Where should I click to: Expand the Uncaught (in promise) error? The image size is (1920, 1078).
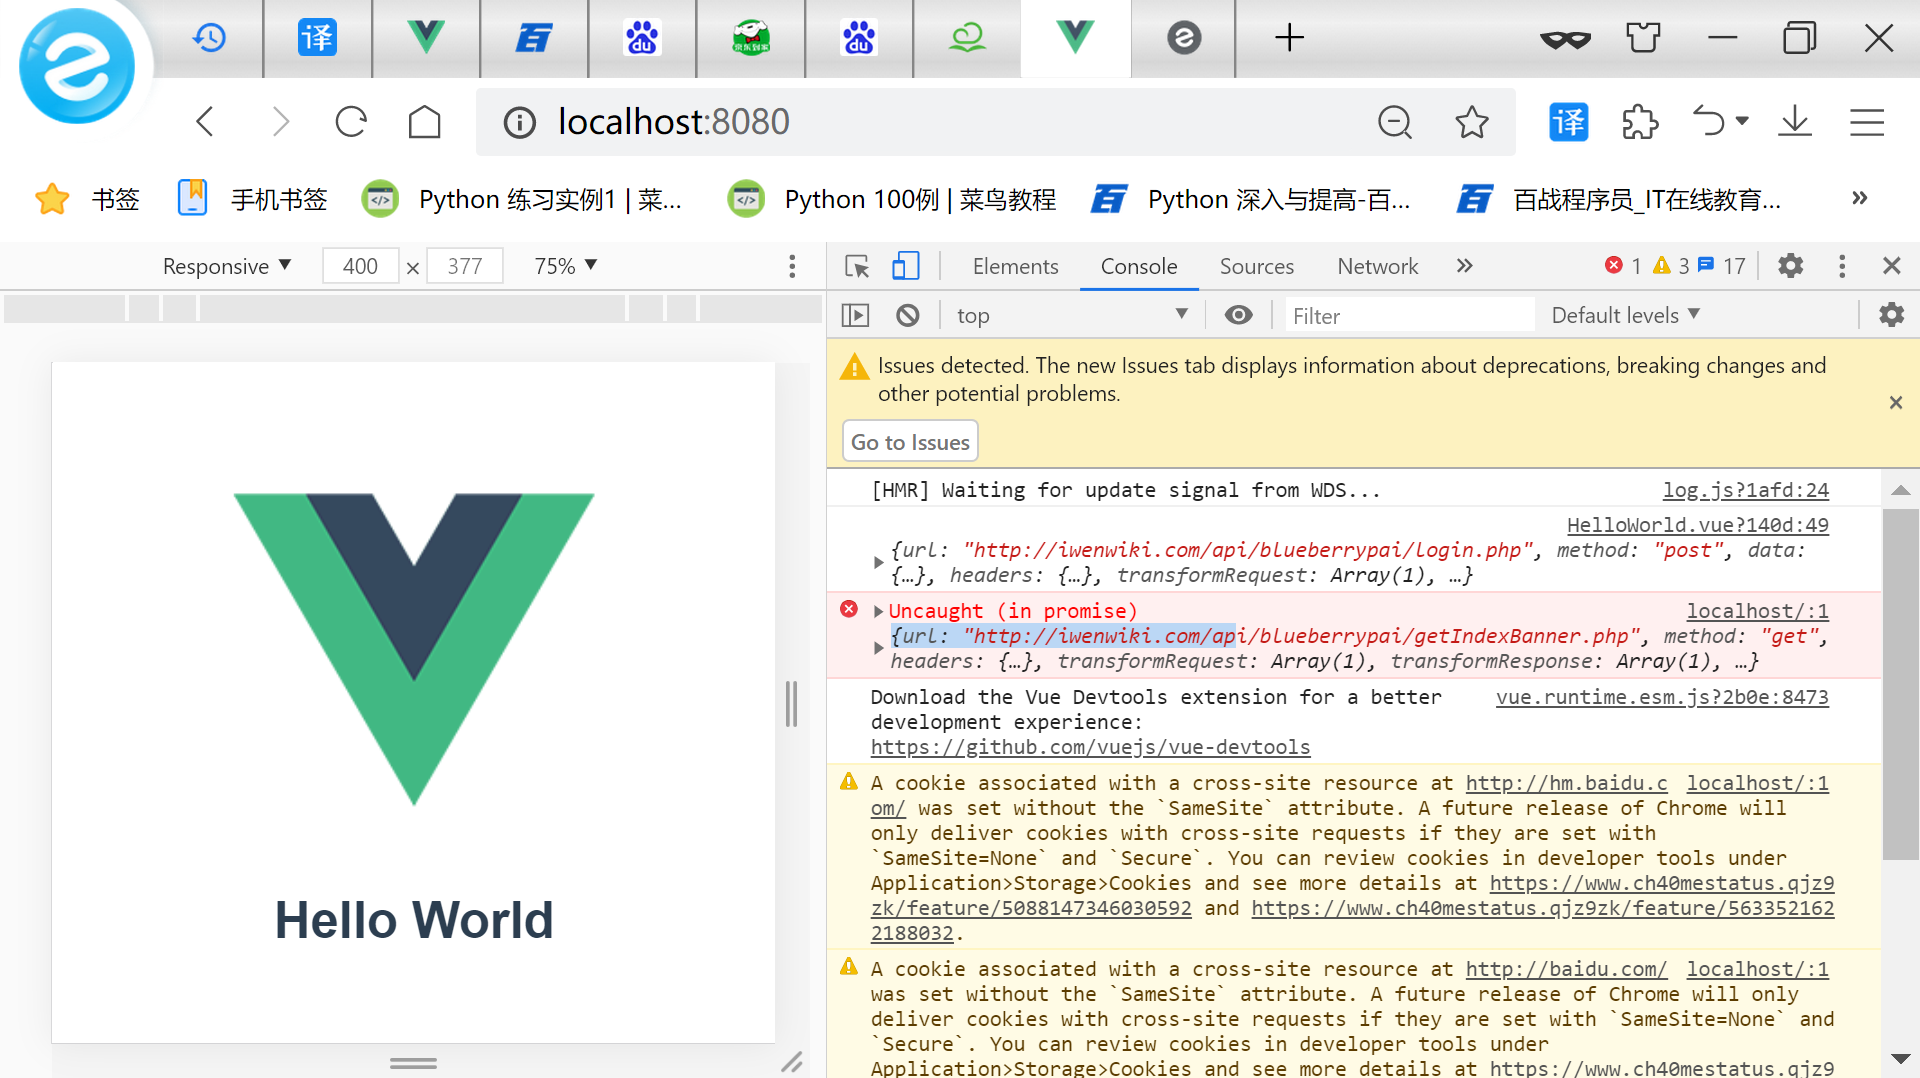point(879,611)
